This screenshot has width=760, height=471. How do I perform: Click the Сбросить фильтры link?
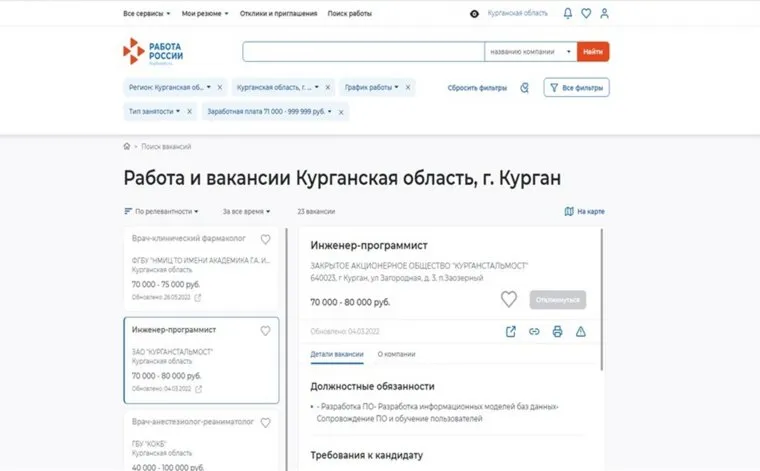coord(477,88)
